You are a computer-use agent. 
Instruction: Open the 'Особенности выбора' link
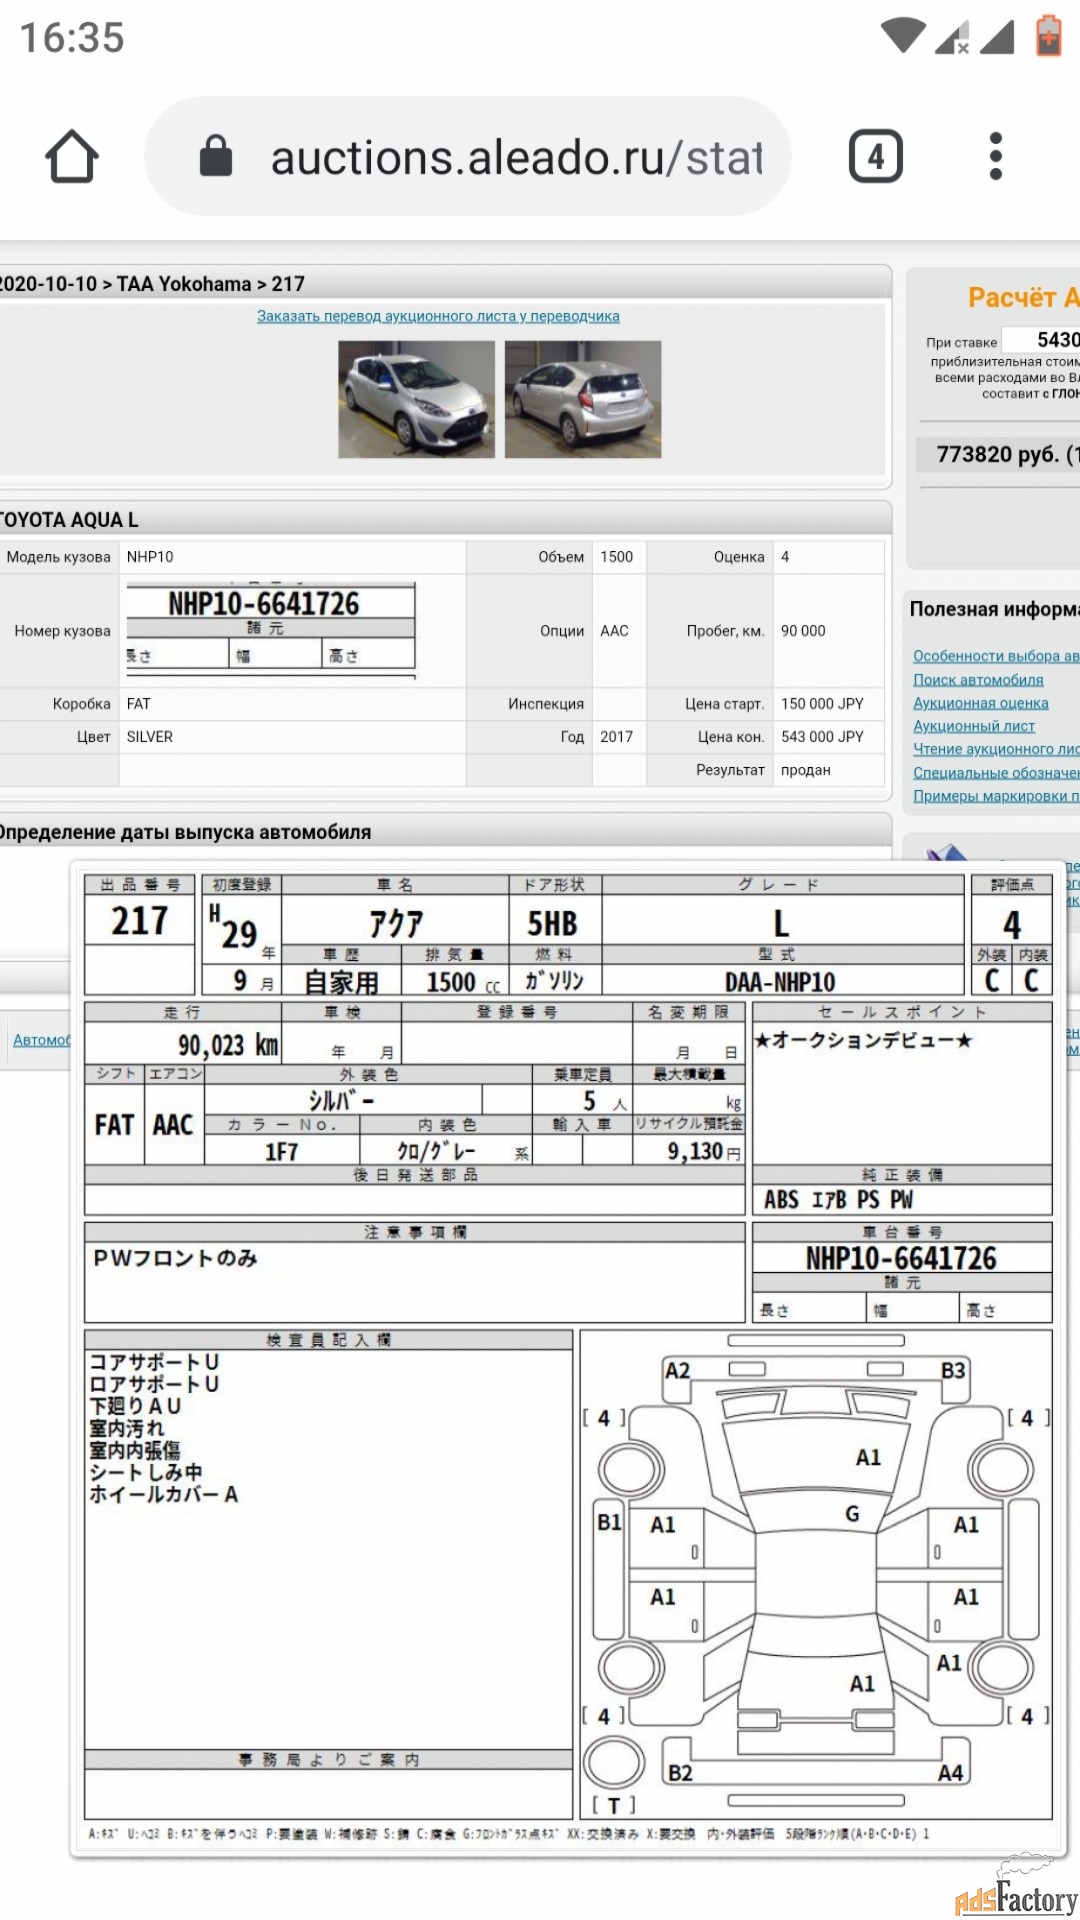coord(996,656)
